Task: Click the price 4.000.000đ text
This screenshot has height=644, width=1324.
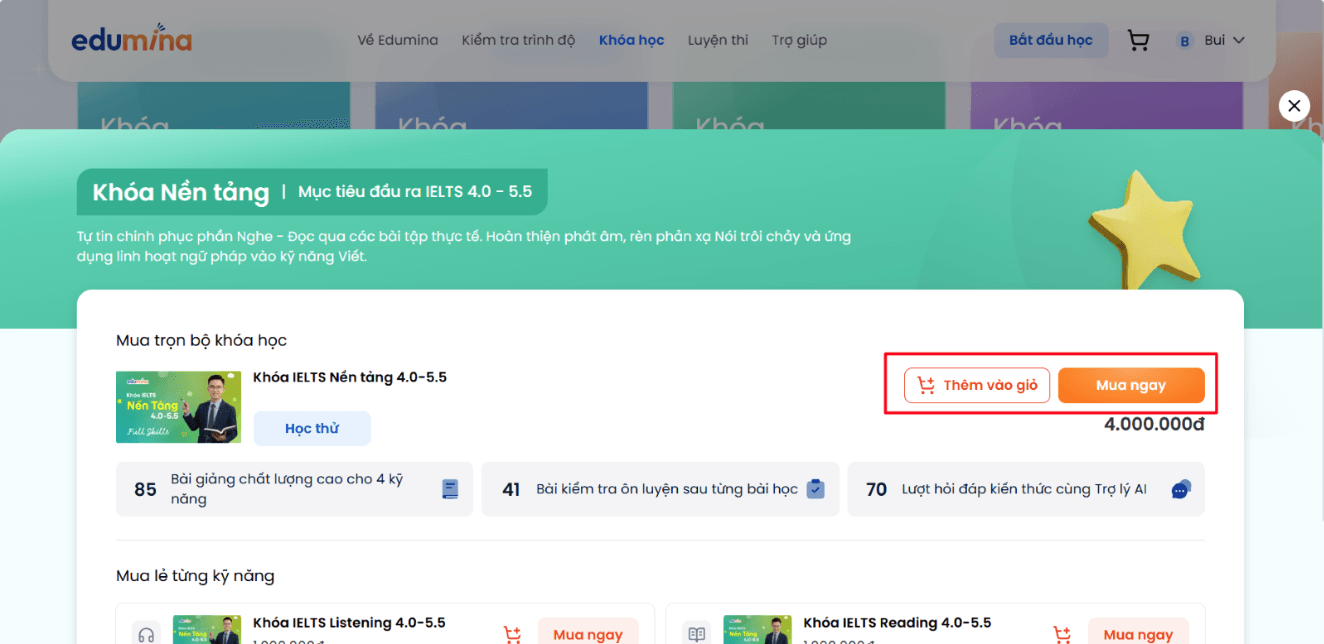Action: pos(1154,424)
